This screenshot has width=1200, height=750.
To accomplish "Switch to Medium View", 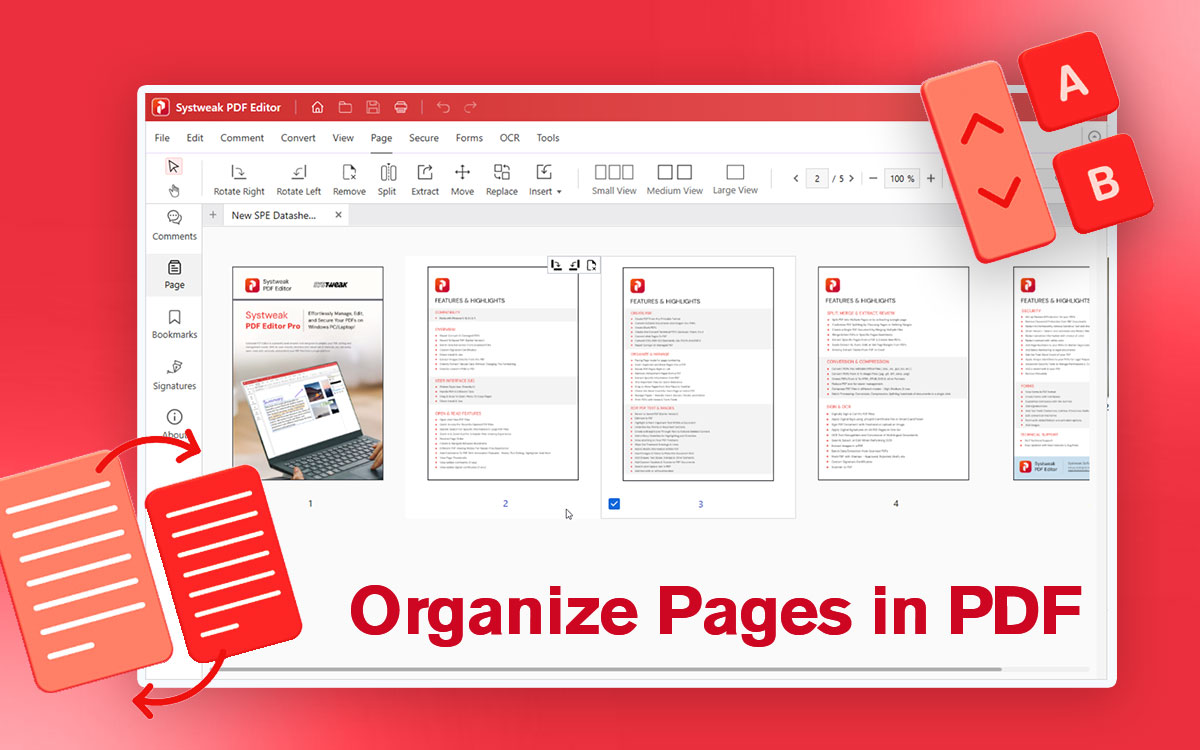I will [675, 179].
